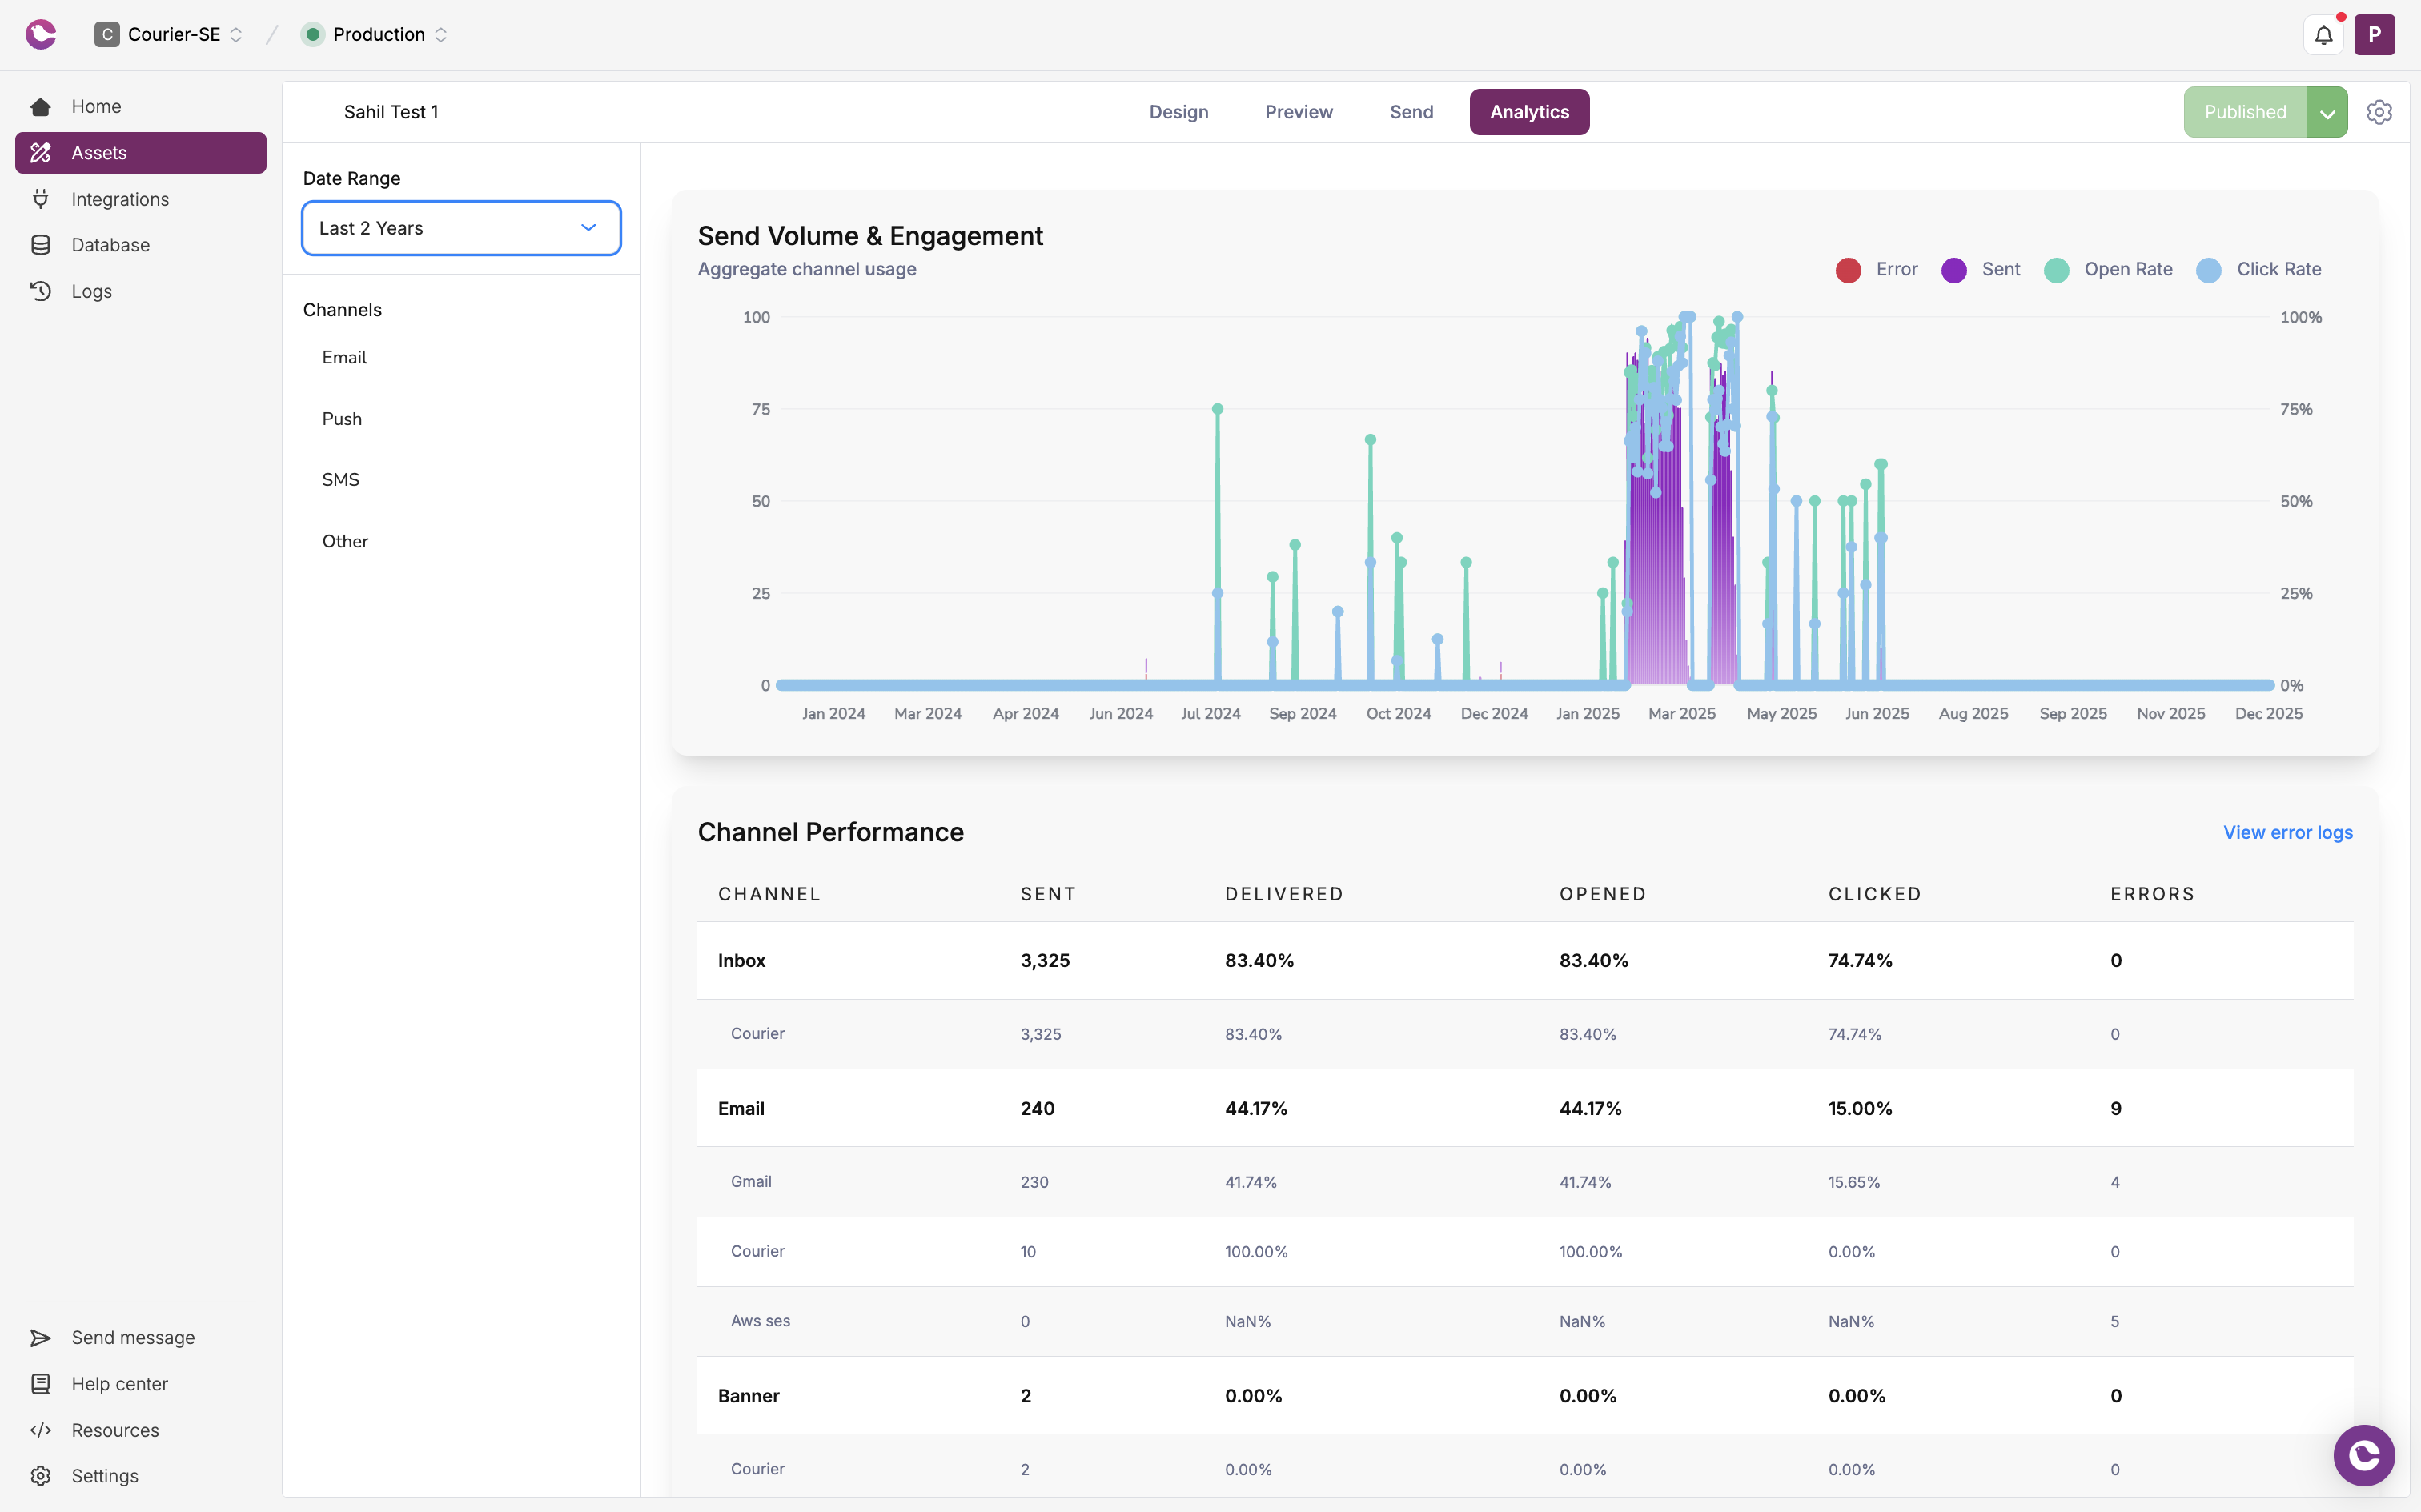This screenshot has width=2421, height=1512.
Task: Toggle the Email channel filter
Action: [343, 357]
